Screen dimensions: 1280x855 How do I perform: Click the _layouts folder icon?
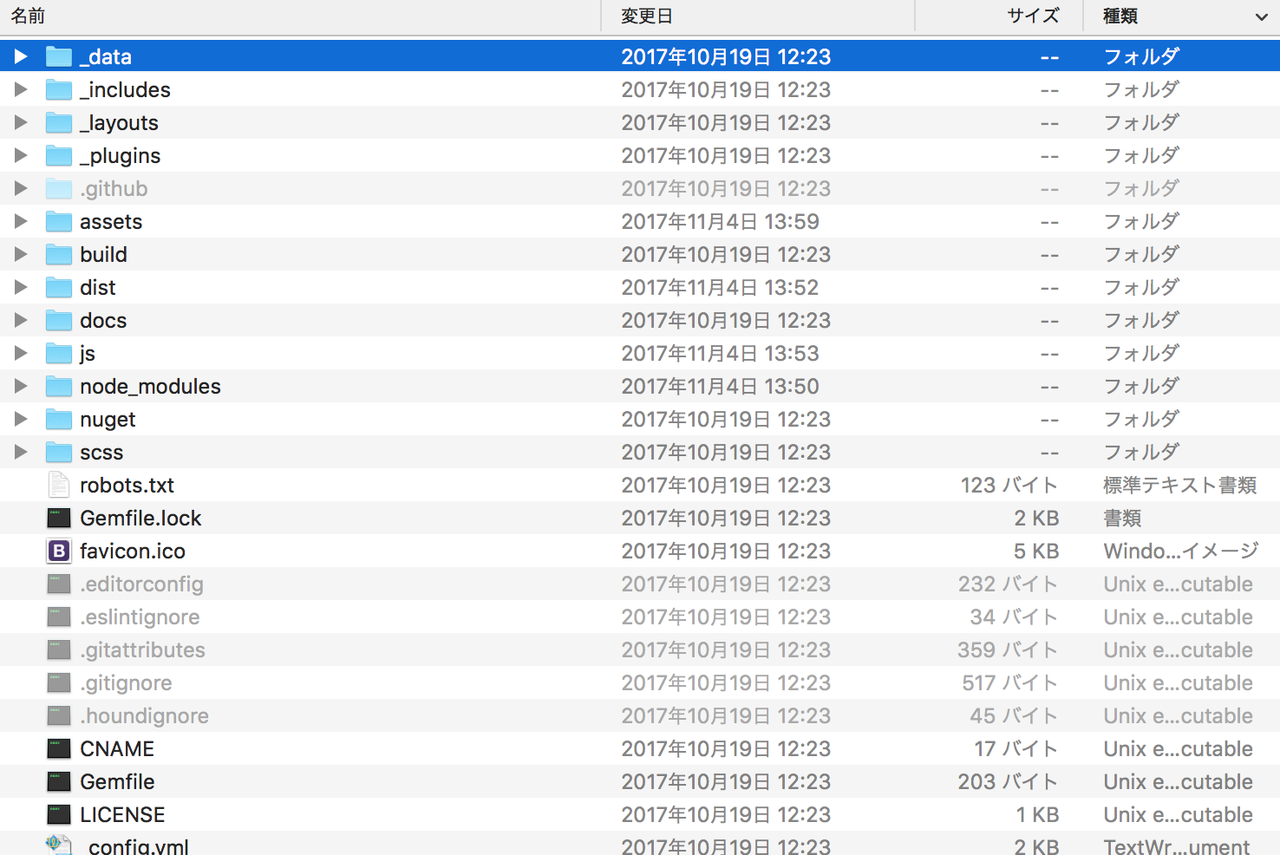click(x=59, y=123)
